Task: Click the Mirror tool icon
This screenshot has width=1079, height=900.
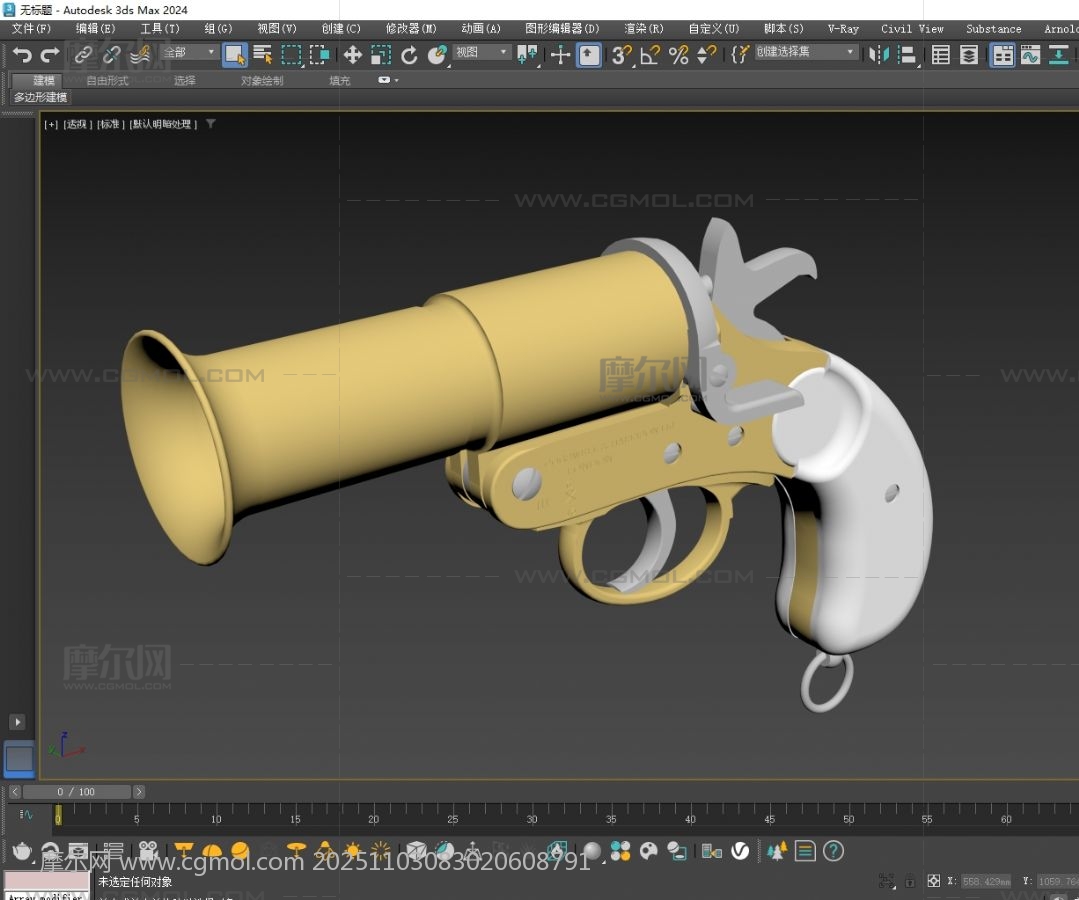Action: pos(879,55)
